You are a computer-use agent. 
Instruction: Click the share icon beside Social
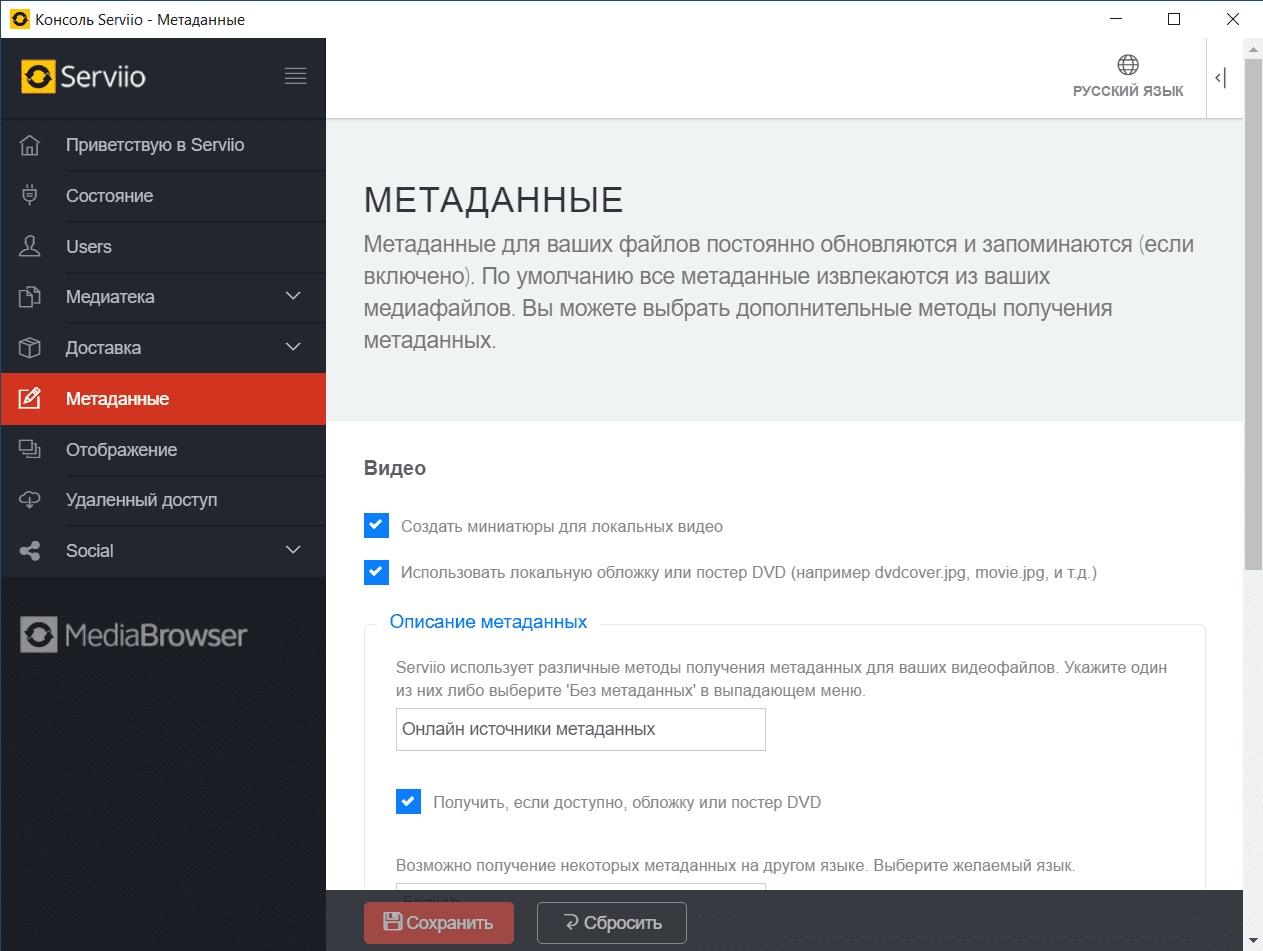click(x=30, y=551)
